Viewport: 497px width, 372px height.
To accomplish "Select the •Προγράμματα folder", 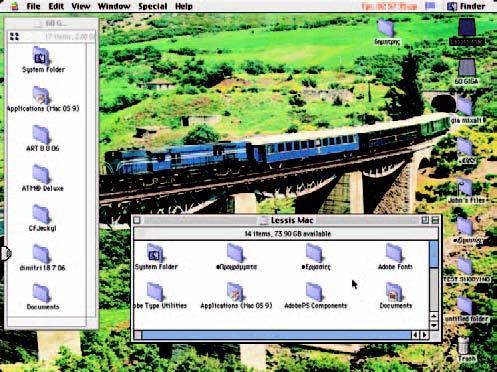I will [x=236, y=256].
